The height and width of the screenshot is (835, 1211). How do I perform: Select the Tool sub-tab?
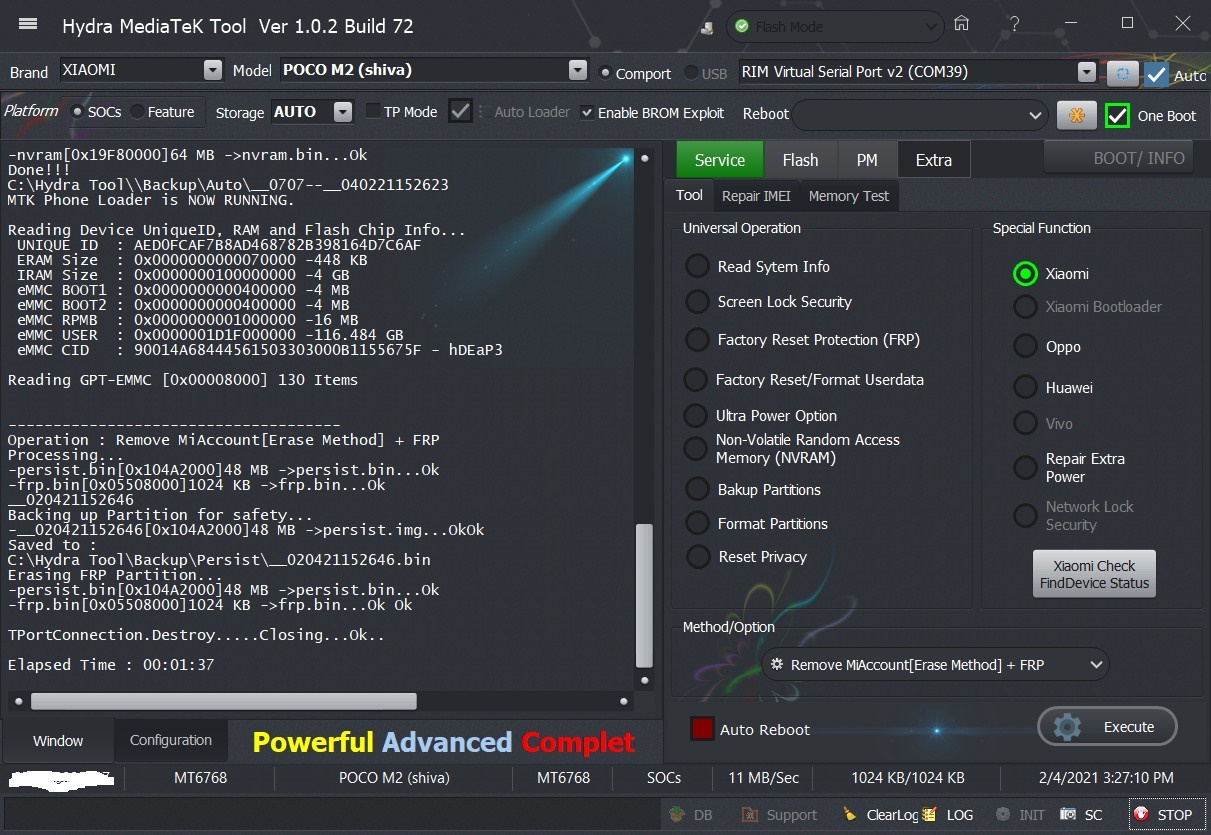pos(689,196)
